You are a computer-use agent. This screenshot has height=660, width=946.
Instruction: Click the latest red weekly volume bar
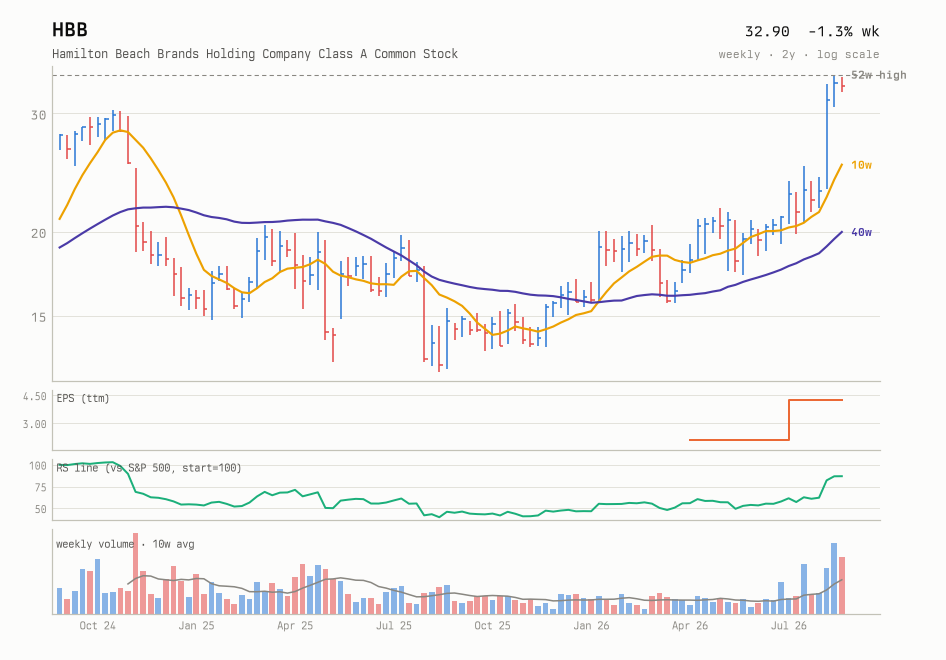click(842, 586)
